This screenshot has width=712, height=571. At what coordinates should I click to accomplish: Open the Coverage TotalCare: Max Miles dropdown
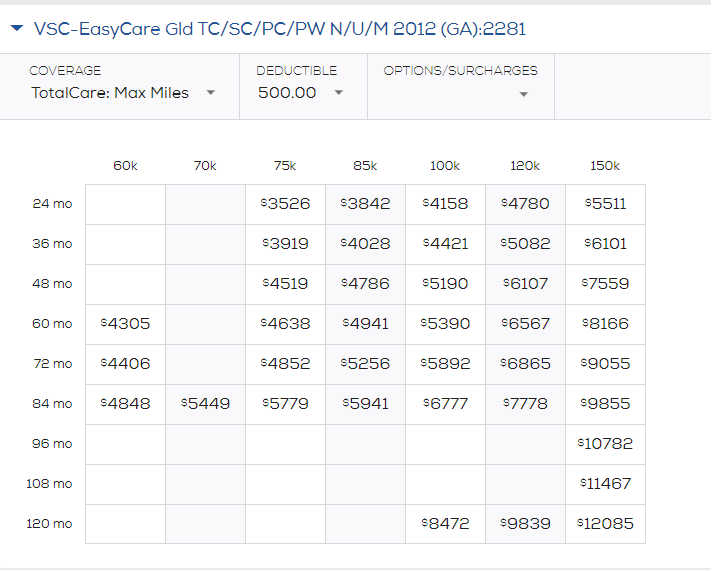[x=123, y=93]
